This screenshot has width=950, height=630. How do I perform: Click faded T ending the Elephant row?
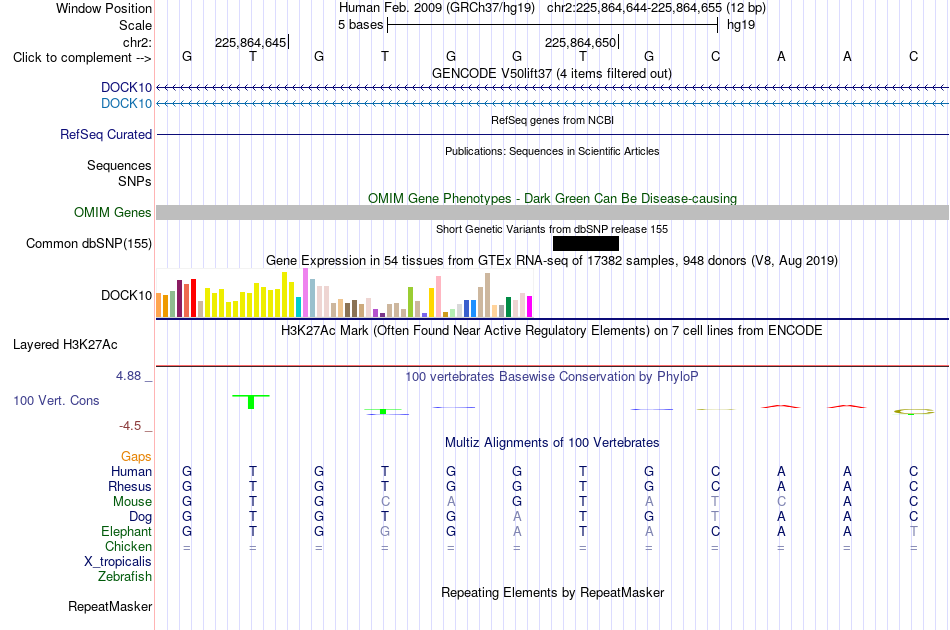pyautogui.click(x=914, y=532)
